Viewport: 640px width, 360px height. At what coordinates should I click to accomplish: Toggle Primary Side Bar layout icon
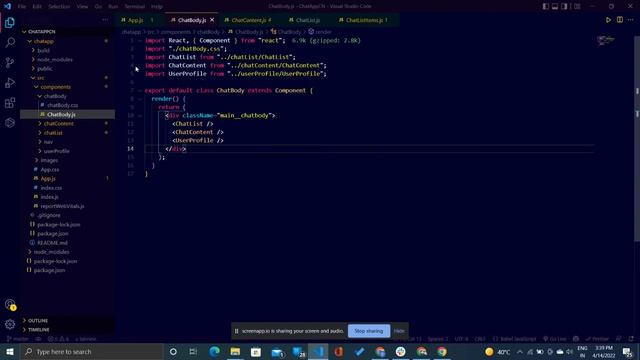546,6
